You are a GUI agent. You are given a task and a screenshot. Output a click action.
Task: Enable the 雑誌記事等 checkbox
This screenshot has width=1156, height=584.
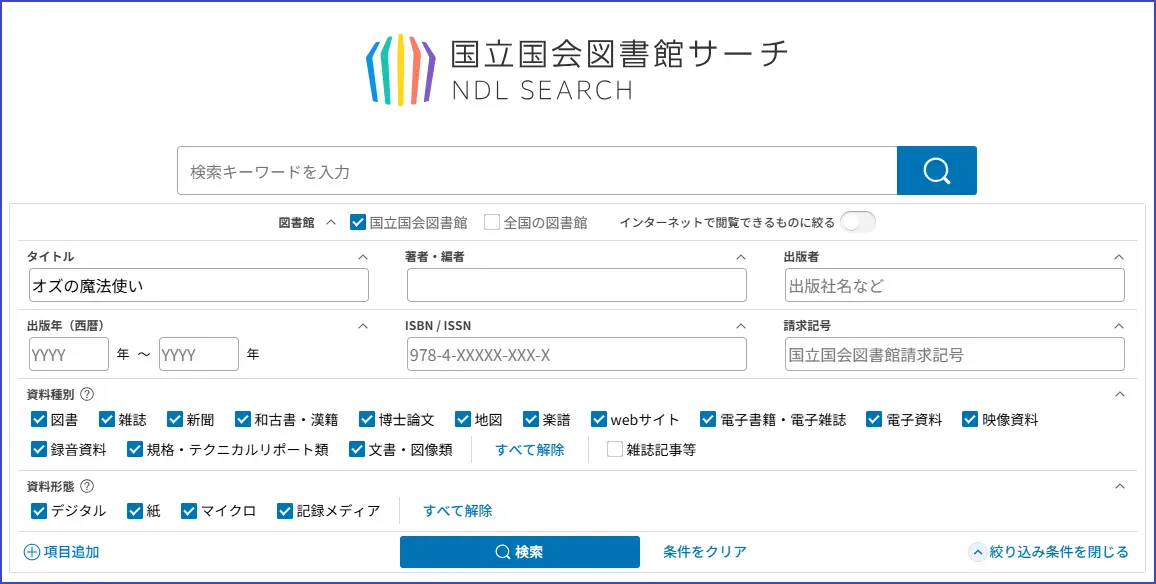[615, 450]
